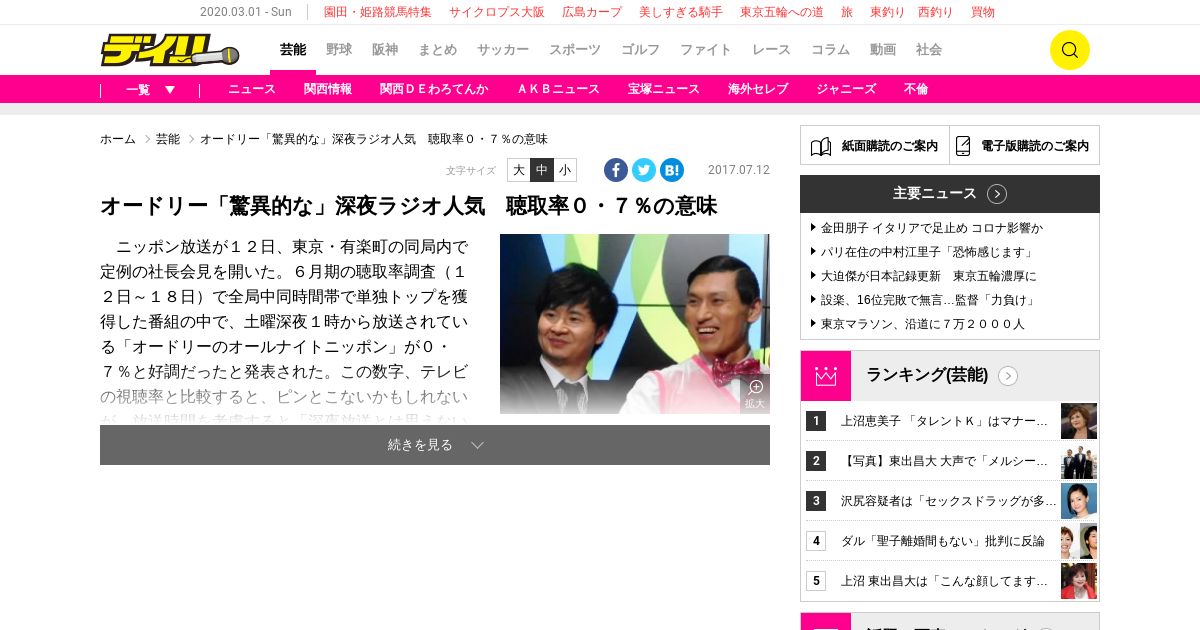This screenshot has height=630, width=1200.
Task: Open ＡＫＢニュース submenu item
Action: point(558,89)
